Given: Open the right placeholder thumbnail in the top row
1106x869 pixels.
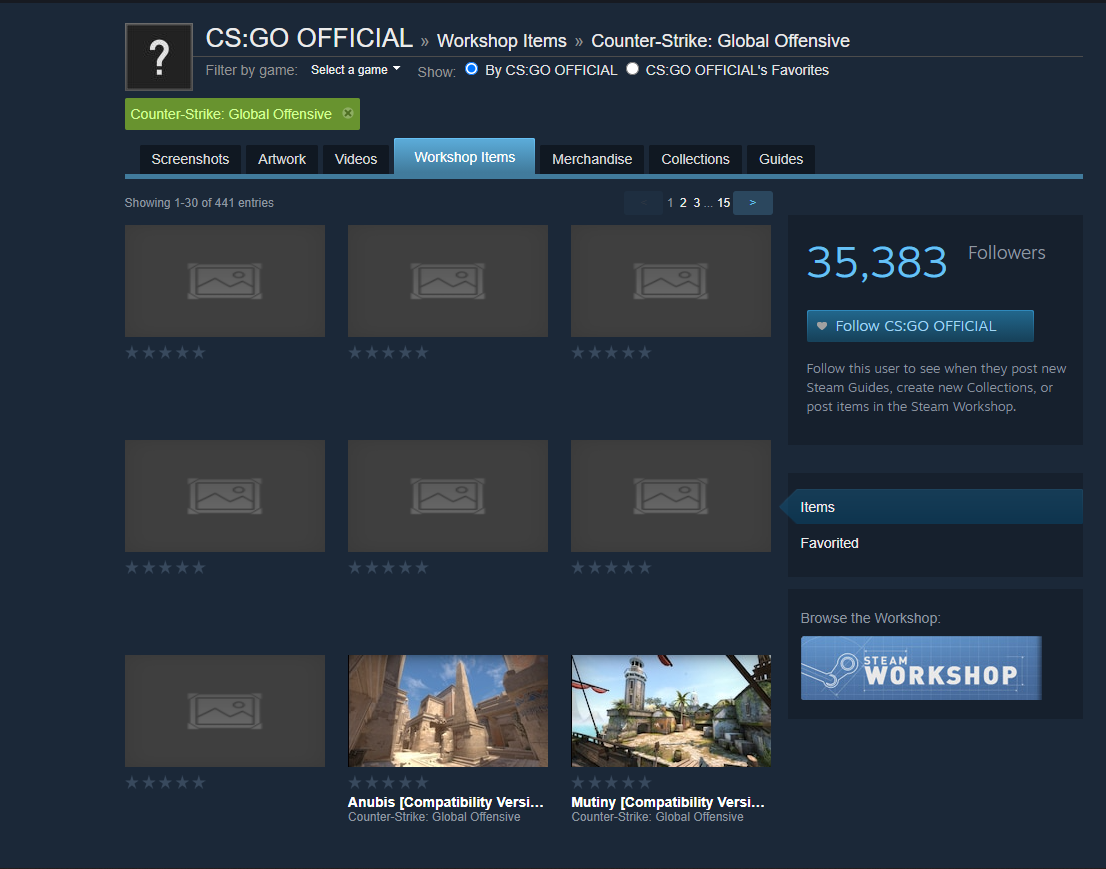Looking at the screenshot, I should click(x=671, y=281).
